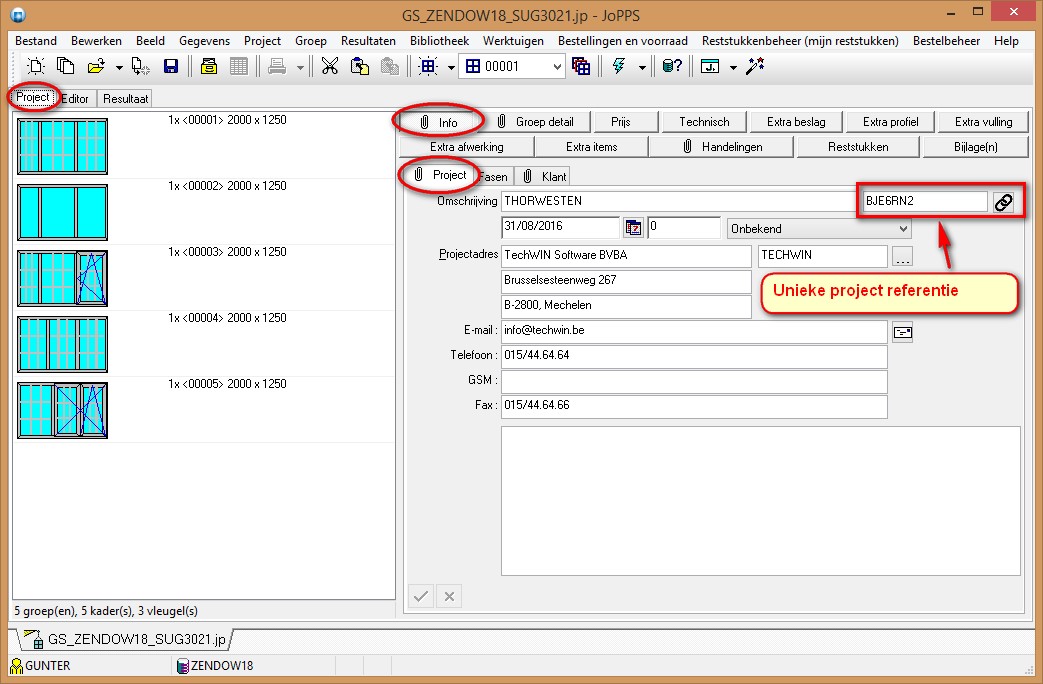
Task: Select the Extra beslag tab
Action: (796, 122)
